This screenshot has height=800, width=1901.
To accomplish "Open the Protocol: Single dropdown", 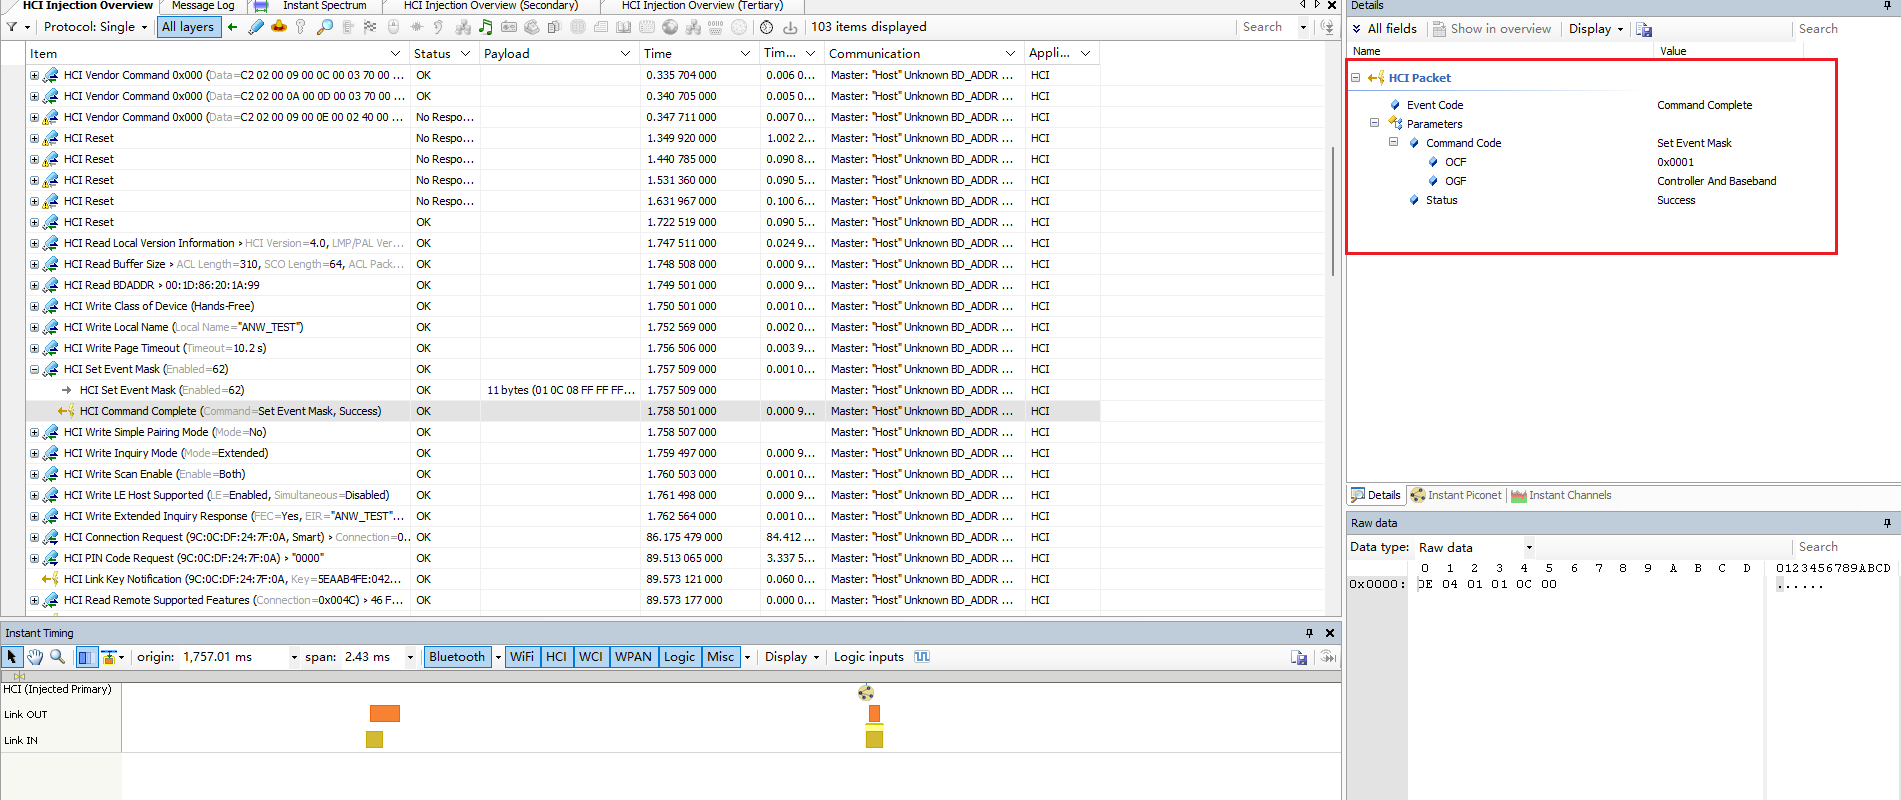I will pyautogui.click(x=95, y=27).
